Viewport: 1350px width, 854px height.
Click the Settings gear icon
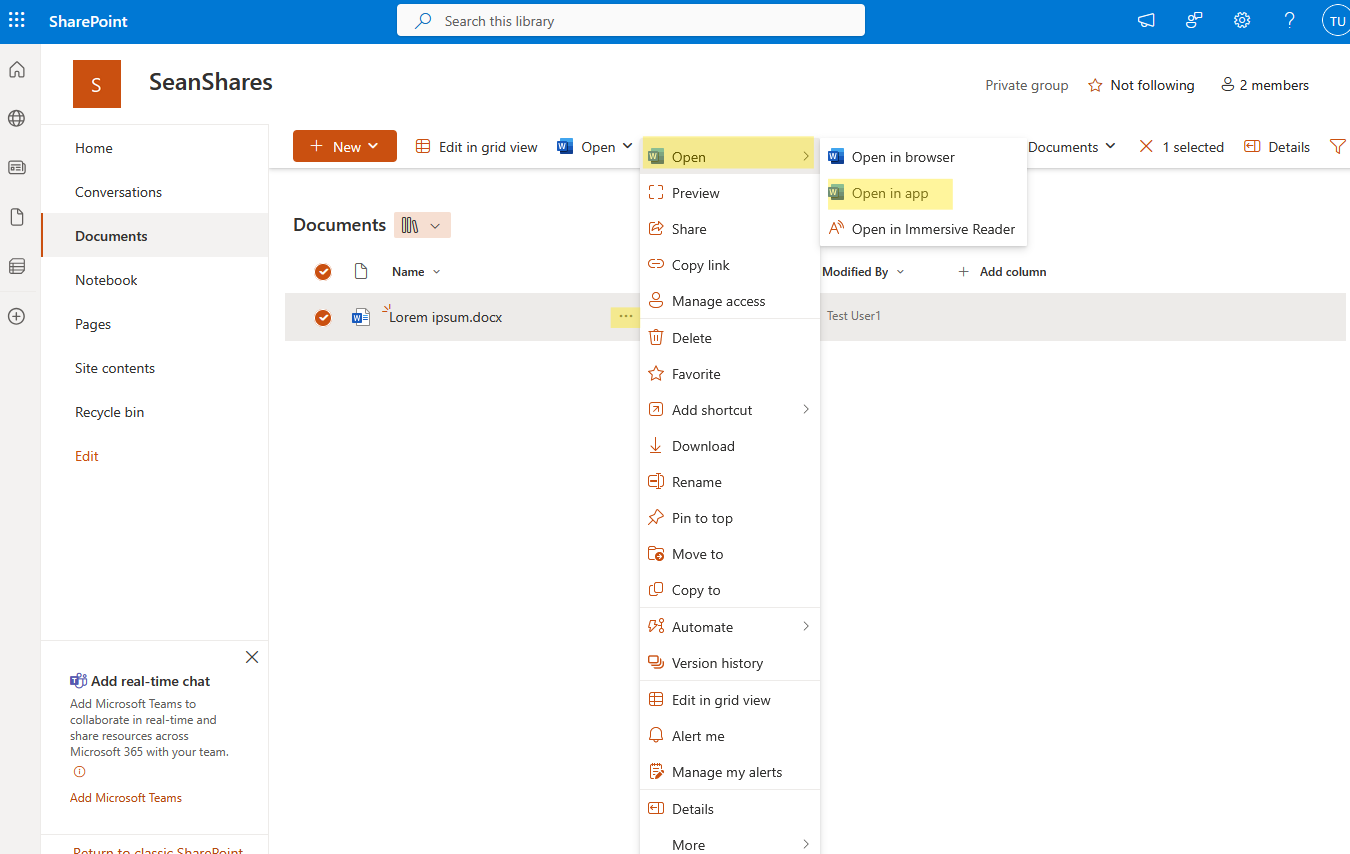coord(1241,20)
